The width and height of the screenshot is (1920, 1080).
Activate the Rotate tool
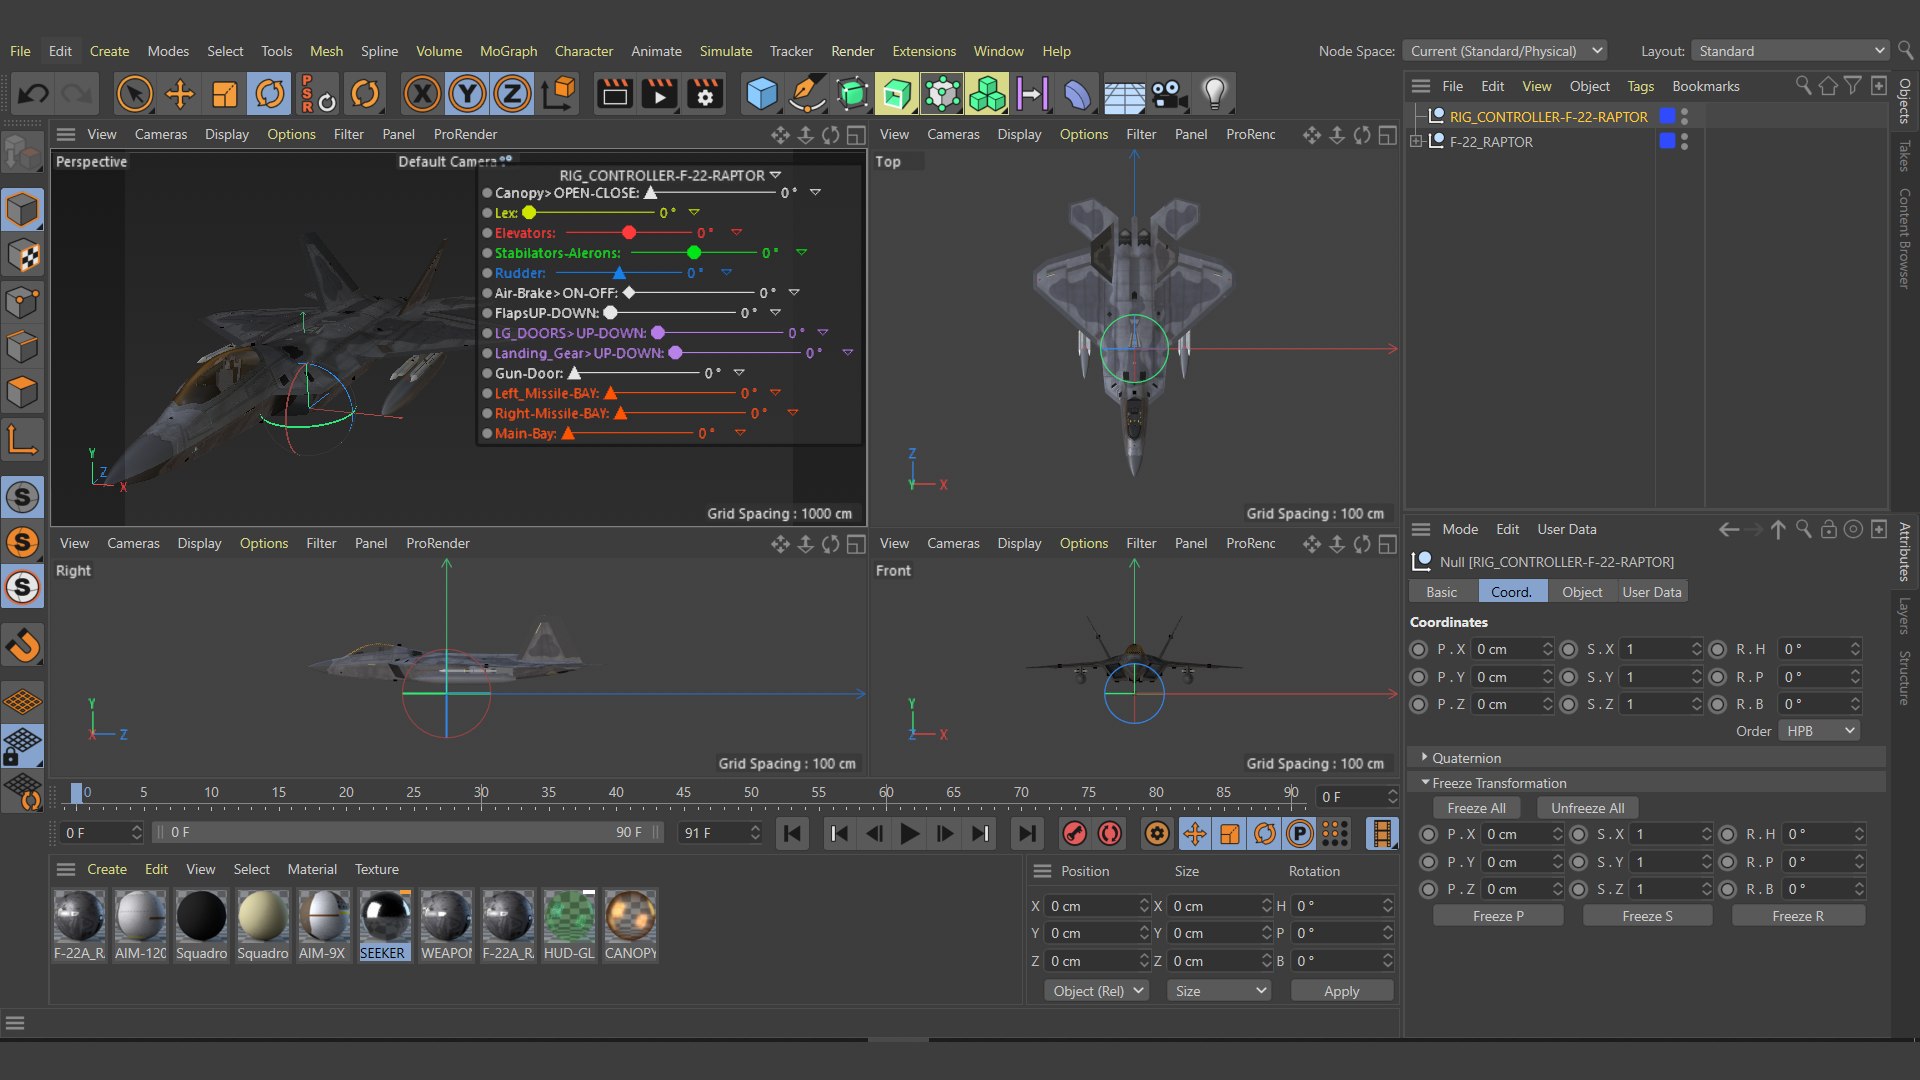click(270, 95)
